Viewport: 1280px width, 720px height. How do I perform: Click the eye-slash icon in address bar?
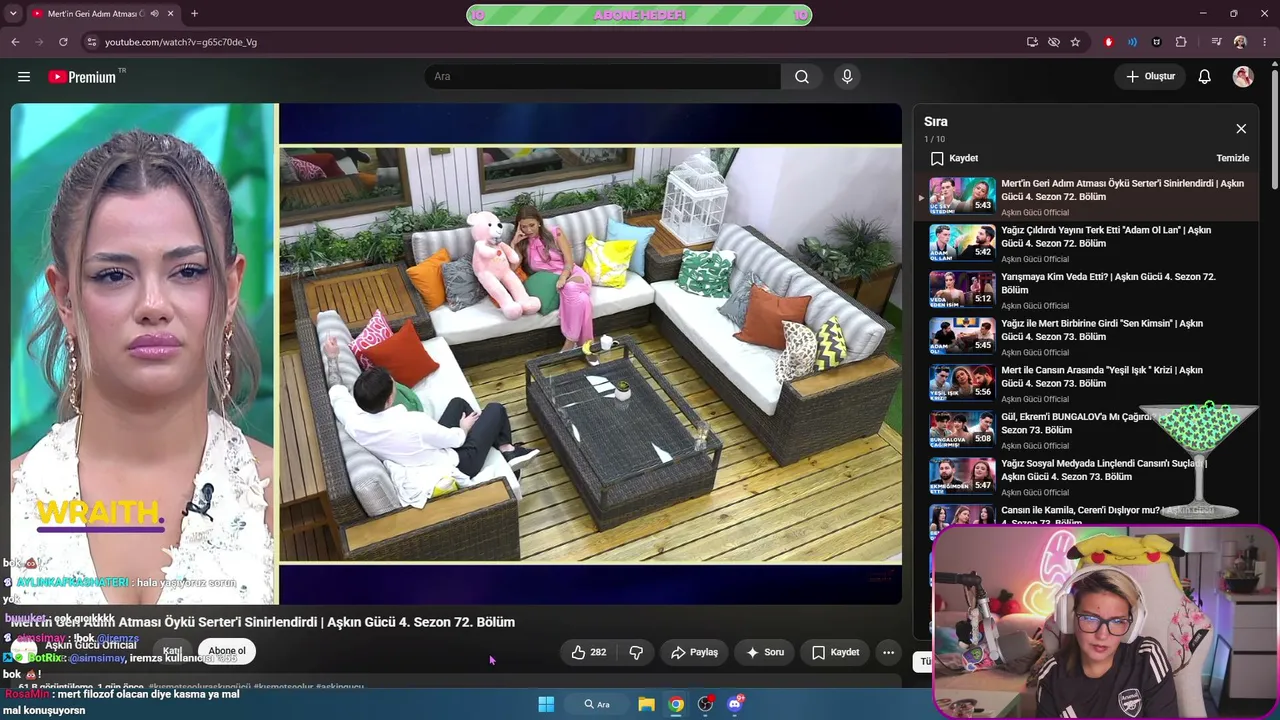pos(1054,42)
